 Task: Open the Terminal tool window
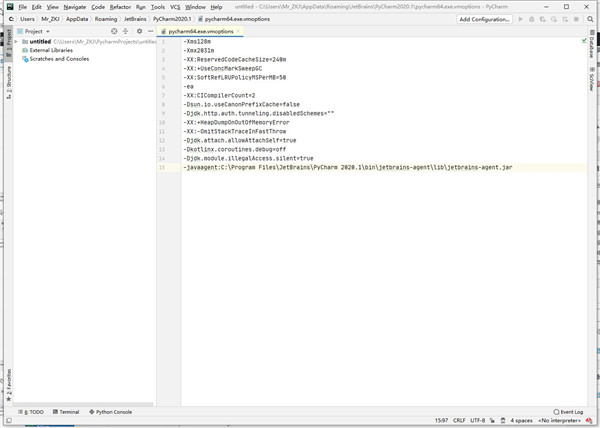66,412
